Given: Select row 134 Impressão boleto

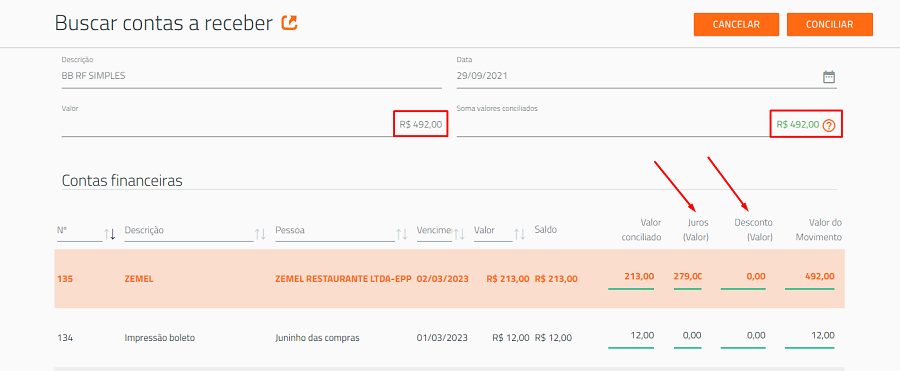Looking at the screenshot, I should (449, 338).
